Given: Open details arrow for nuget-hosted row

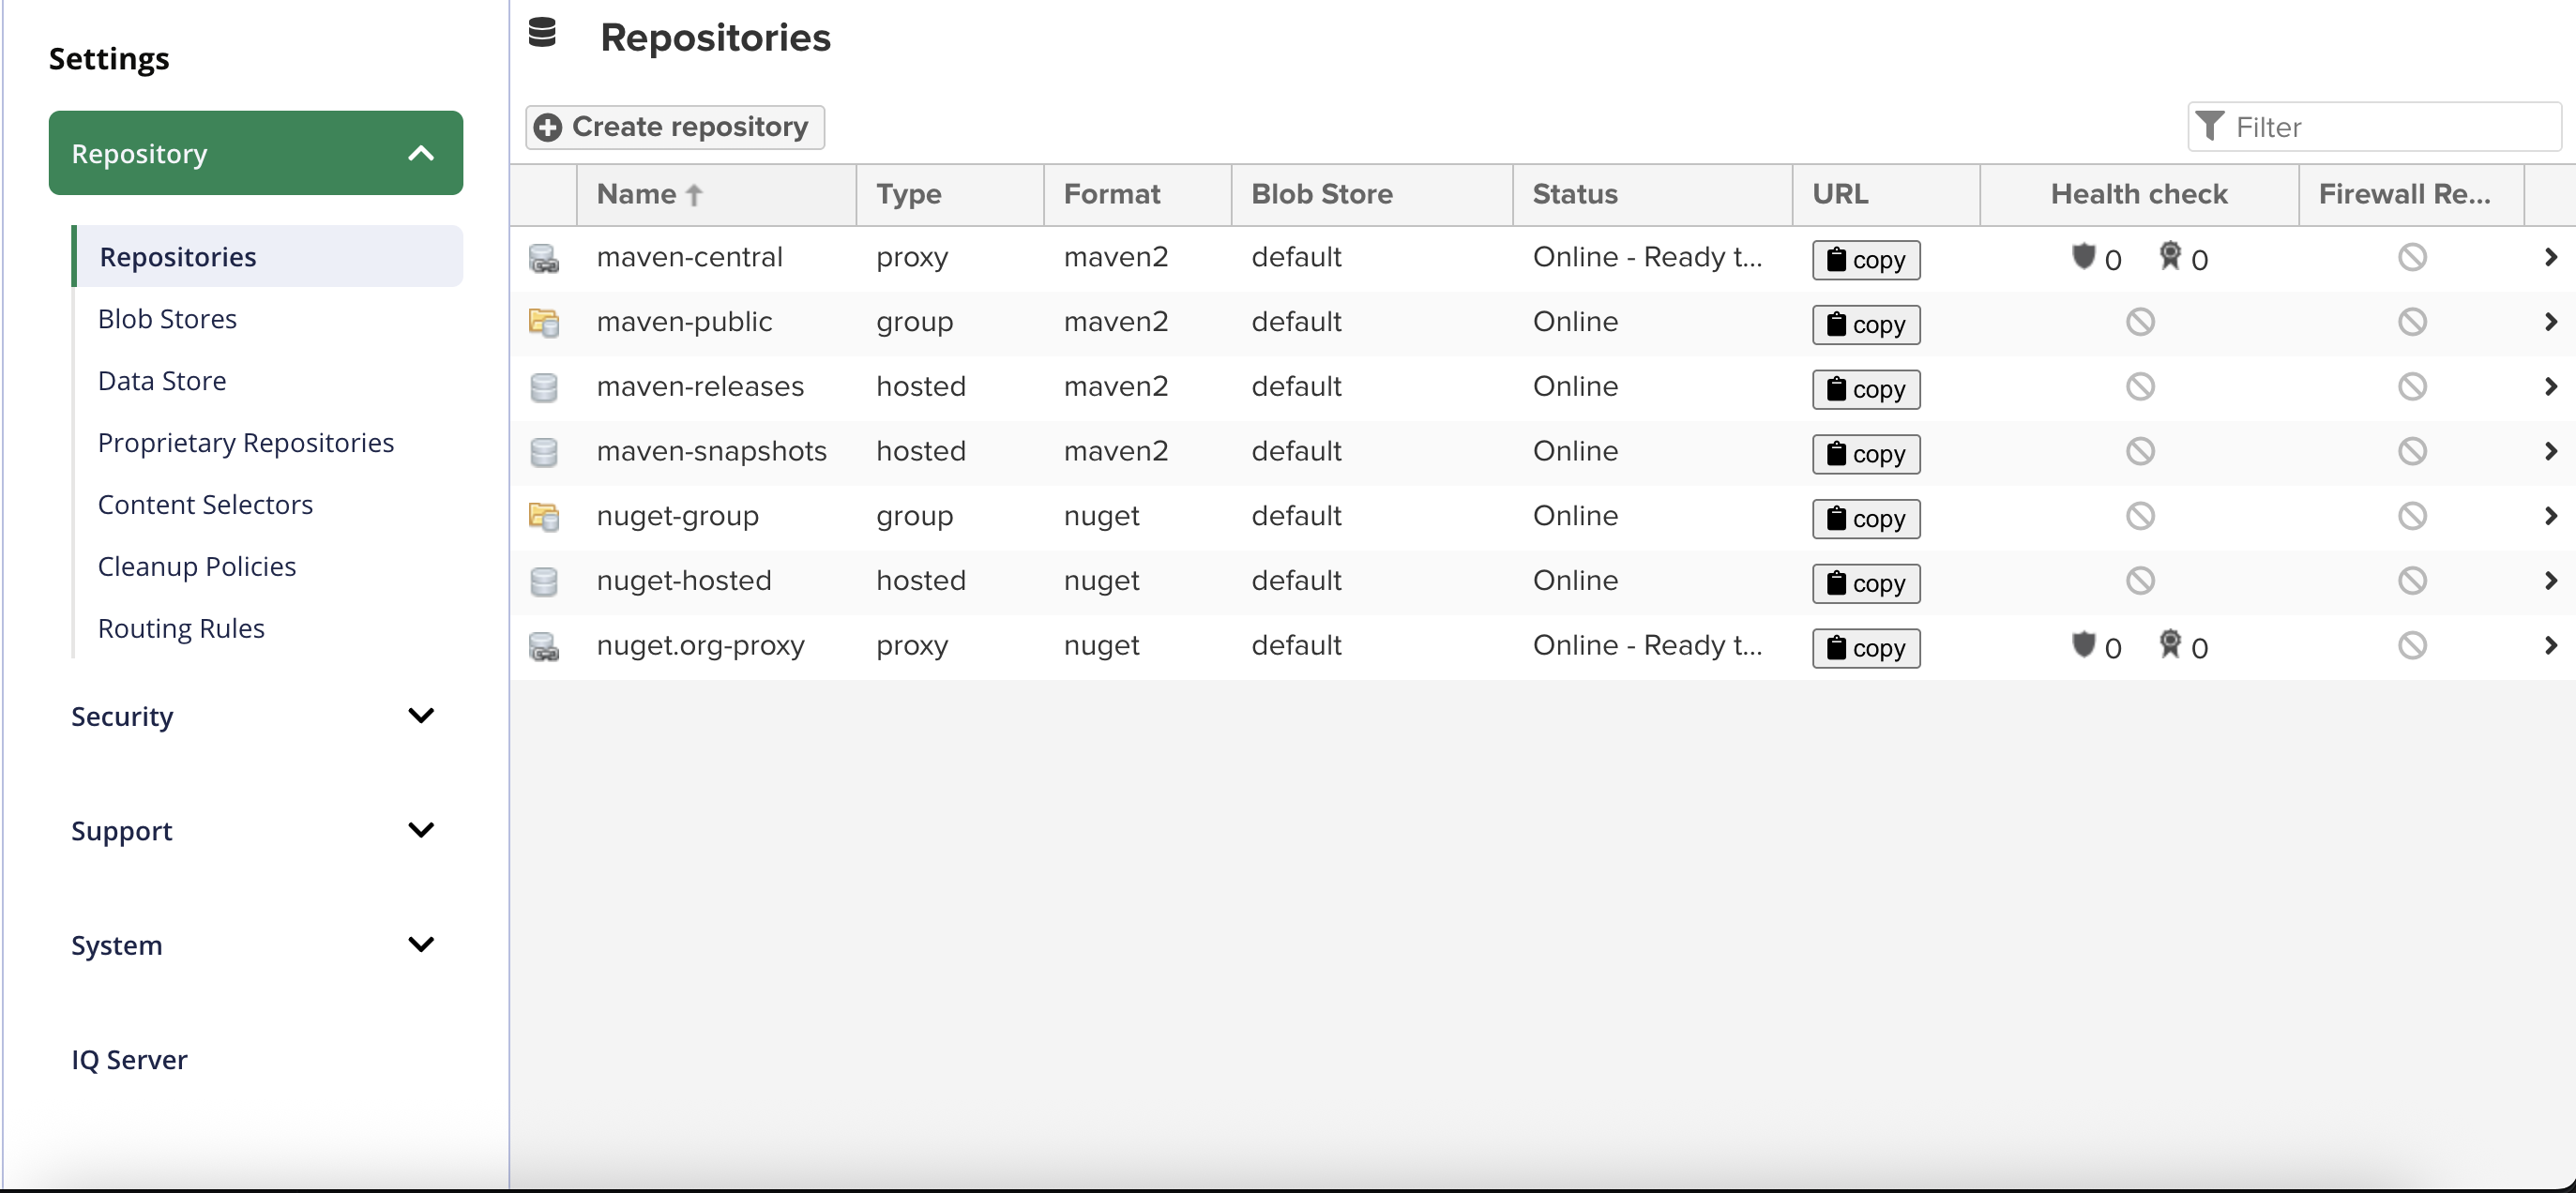Looking at the screenshot, I should [2549, 581].
